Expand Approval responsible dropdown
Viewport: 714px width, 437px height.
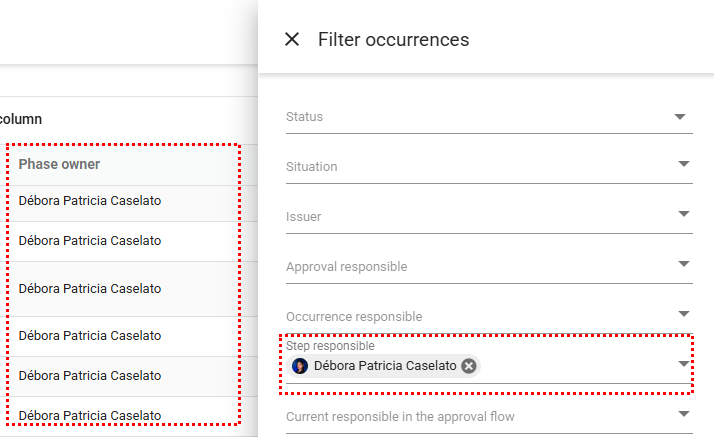(x=682, y=264)
